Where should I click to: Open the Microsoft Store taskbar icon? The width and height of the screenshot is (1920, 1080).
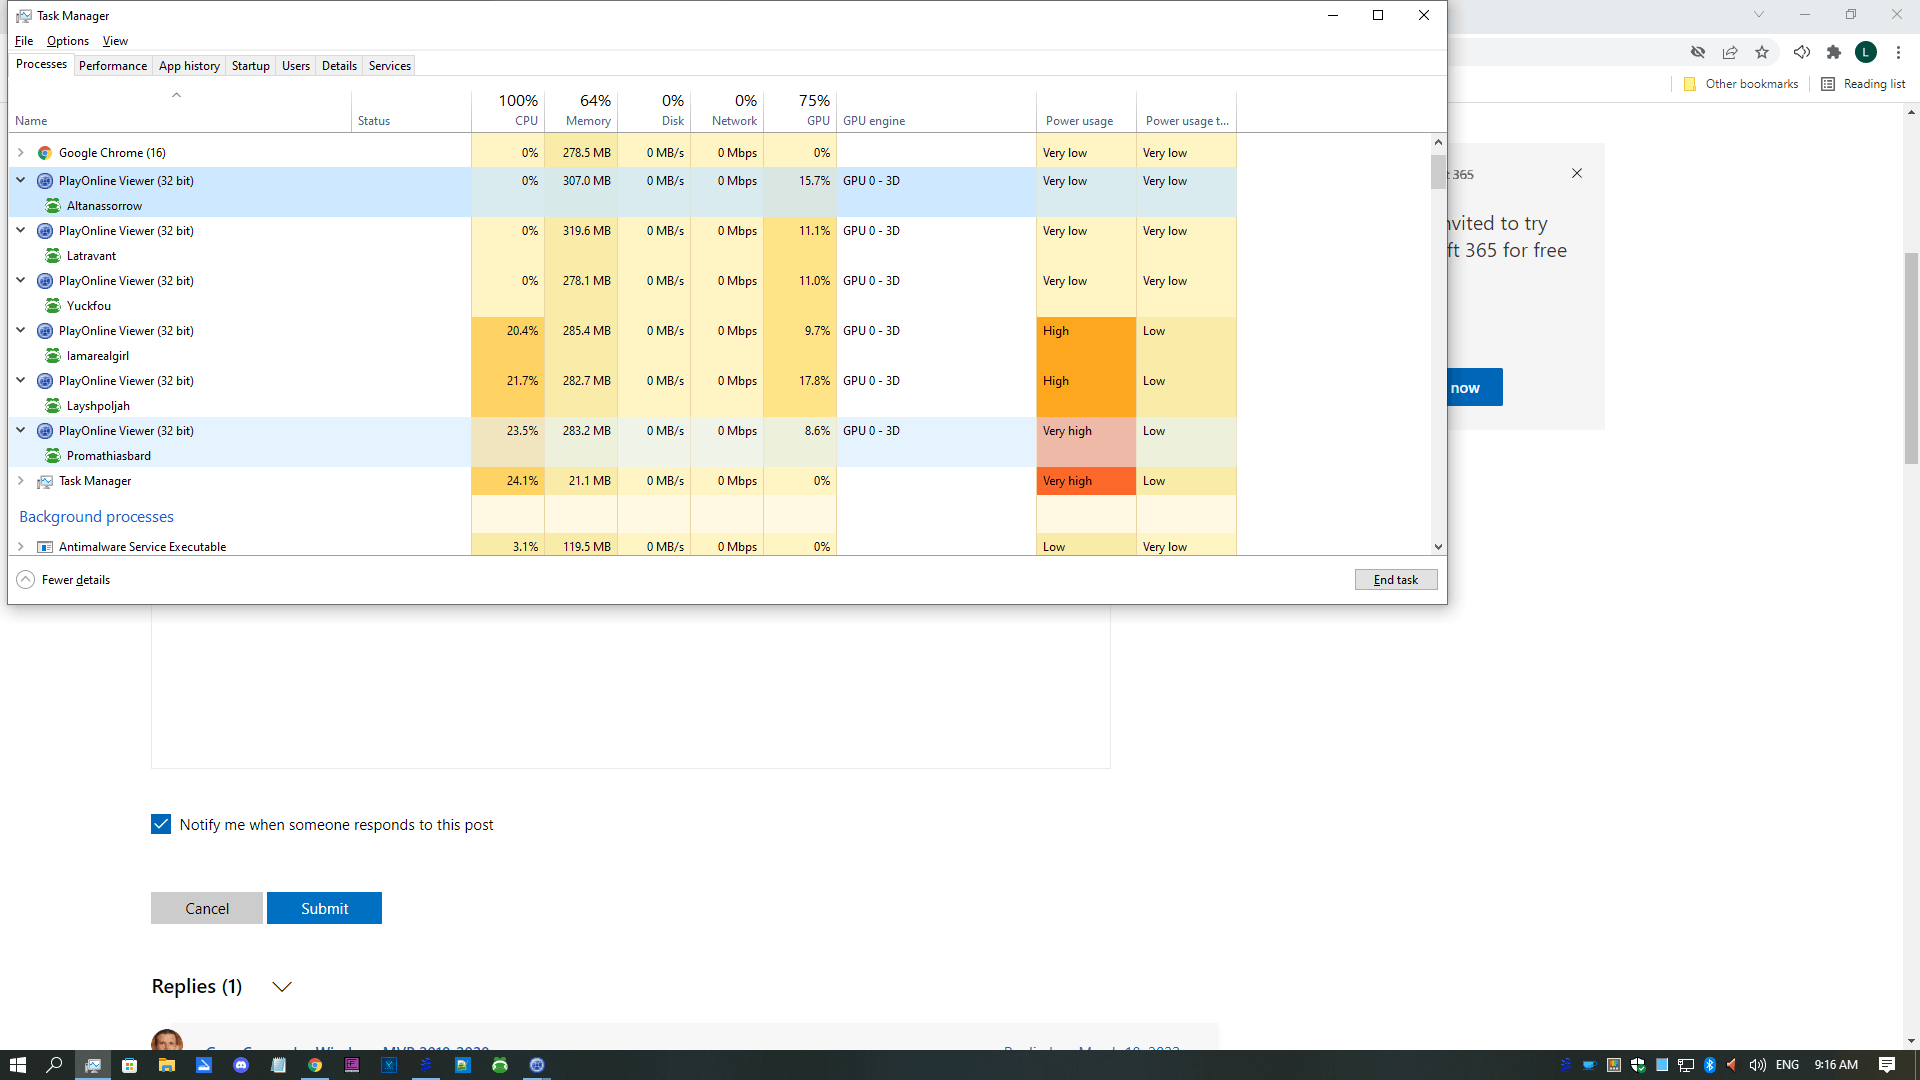pyautogui.click(x=130, y=1065)
